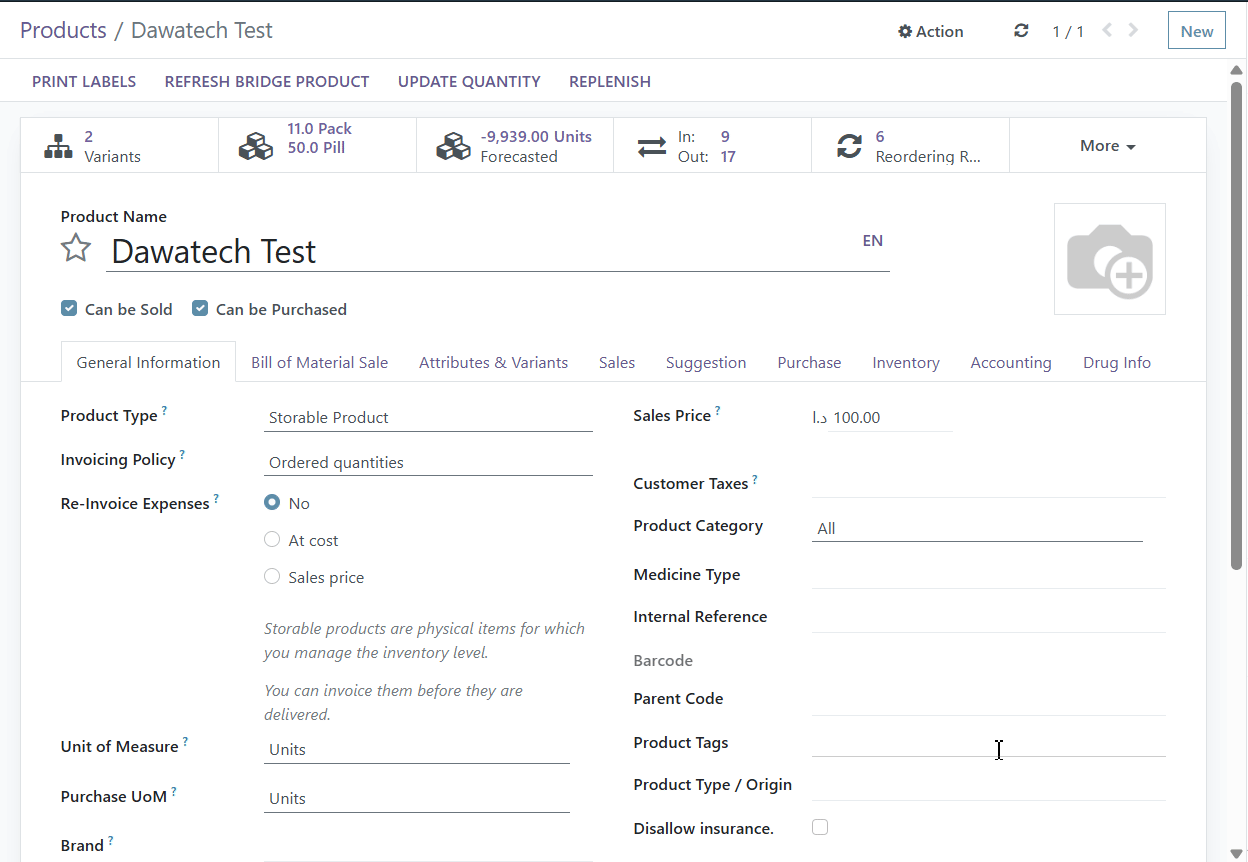
Task: Click the New button
Action: 1196,31
